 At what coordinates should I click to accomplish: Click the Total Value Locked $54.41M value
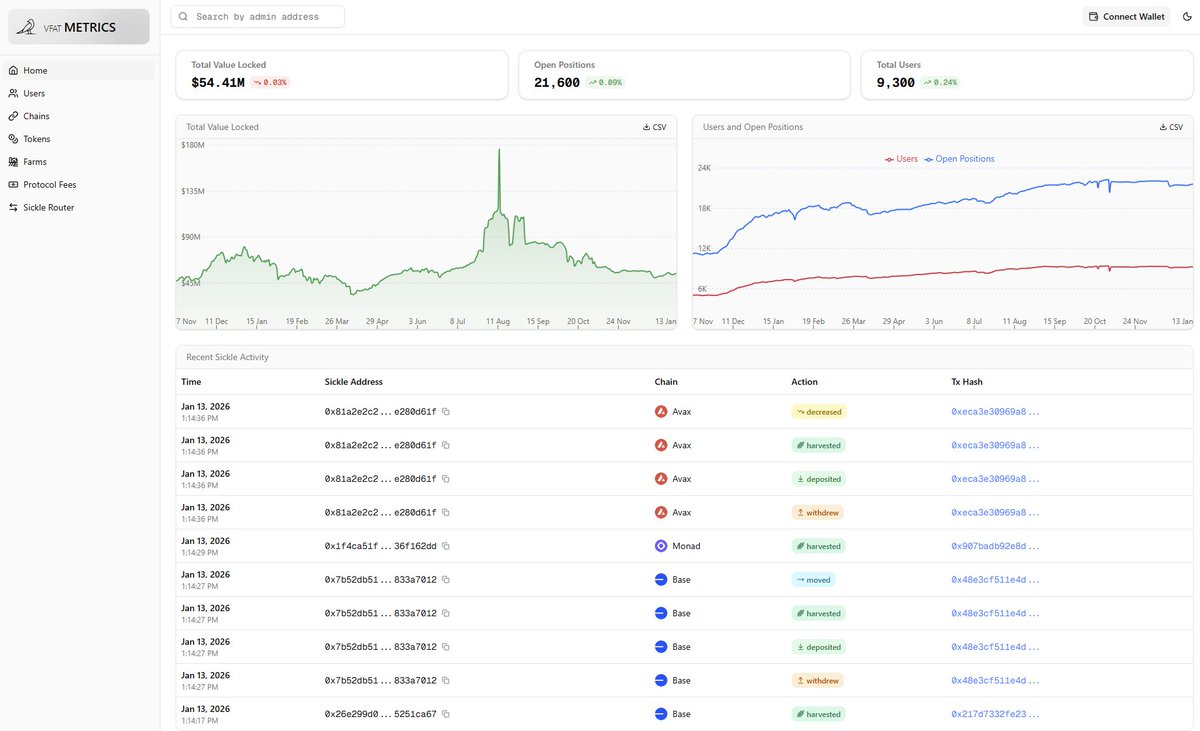pos(218,83)
